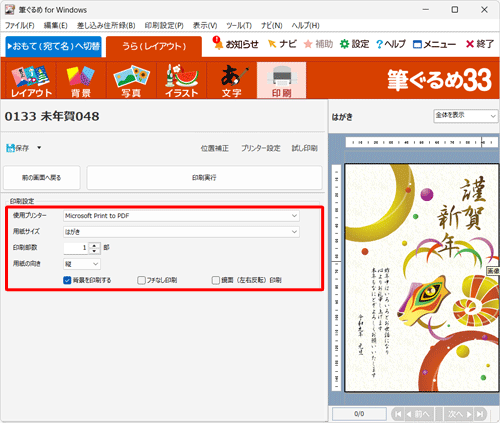Enable フチなし印刷 checkbox
Image resolution: width=500 pixels, height=423 pixels.
point(141,280)
